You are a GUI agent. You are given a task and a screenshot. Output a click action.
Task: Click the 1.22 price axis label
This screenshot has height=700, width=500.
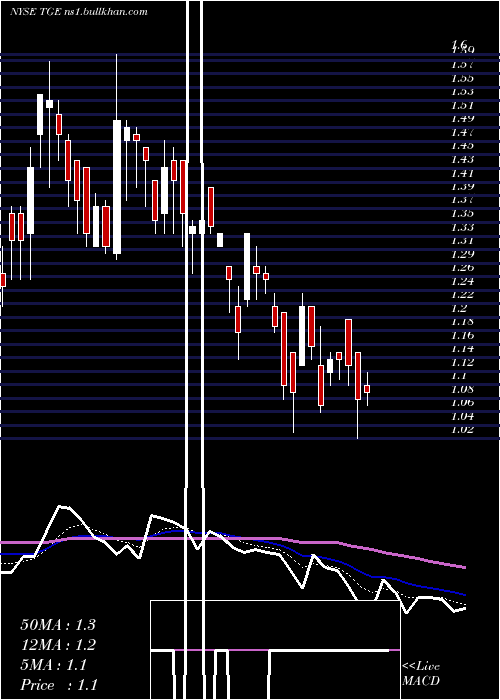462,295
